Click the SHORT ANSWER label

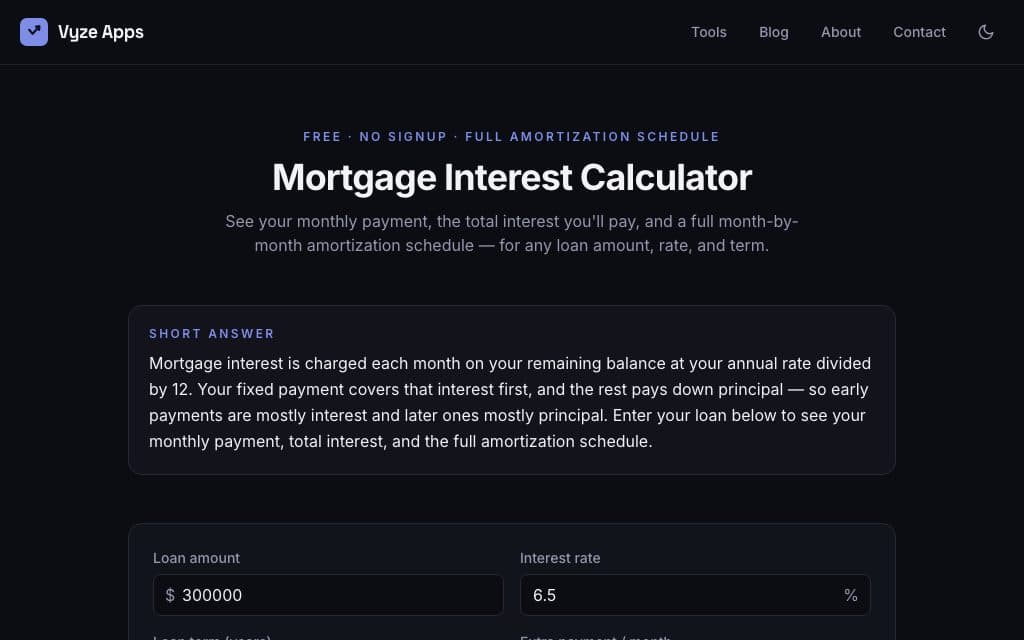212,334
